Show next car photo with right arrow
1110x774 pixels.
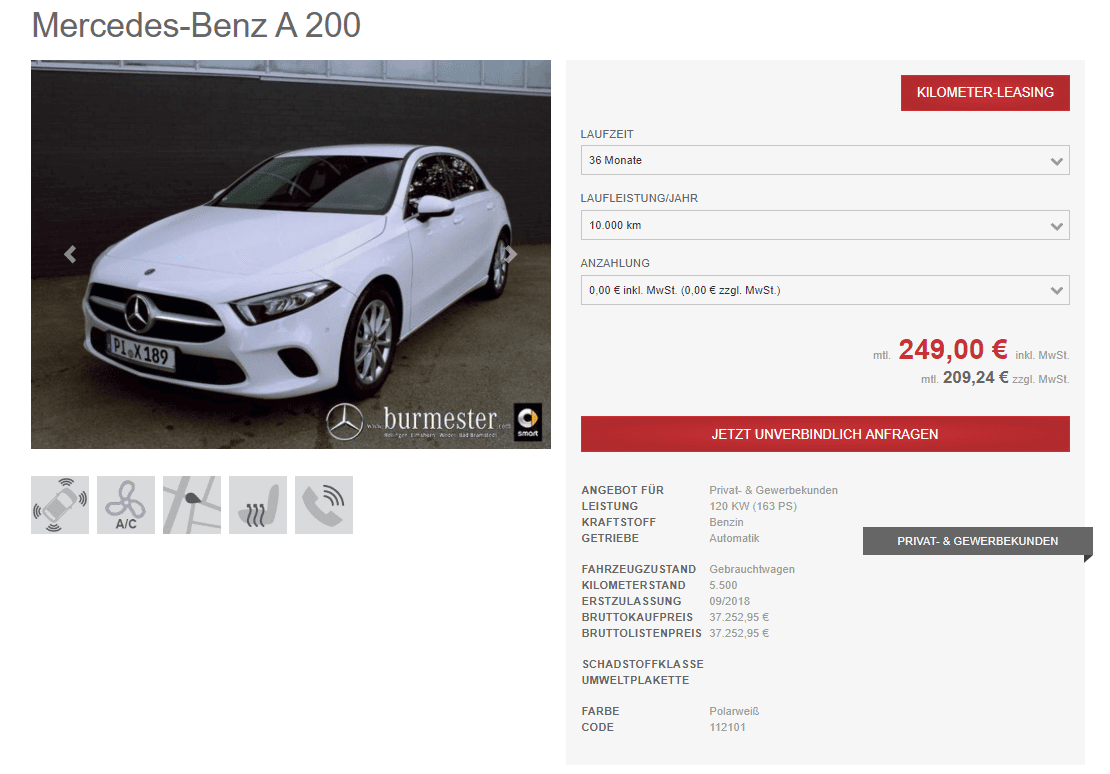pyautogui.click(x=511, y=254)
